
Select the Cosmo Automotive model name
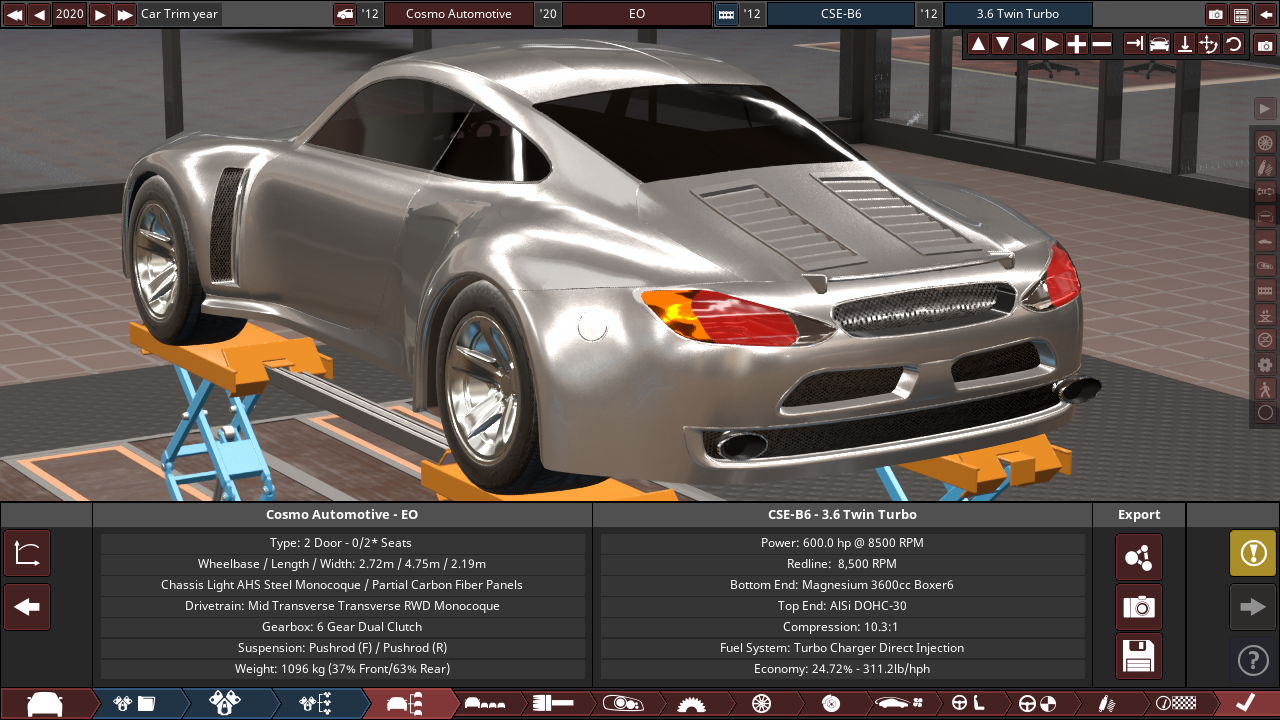pos(459,14)
